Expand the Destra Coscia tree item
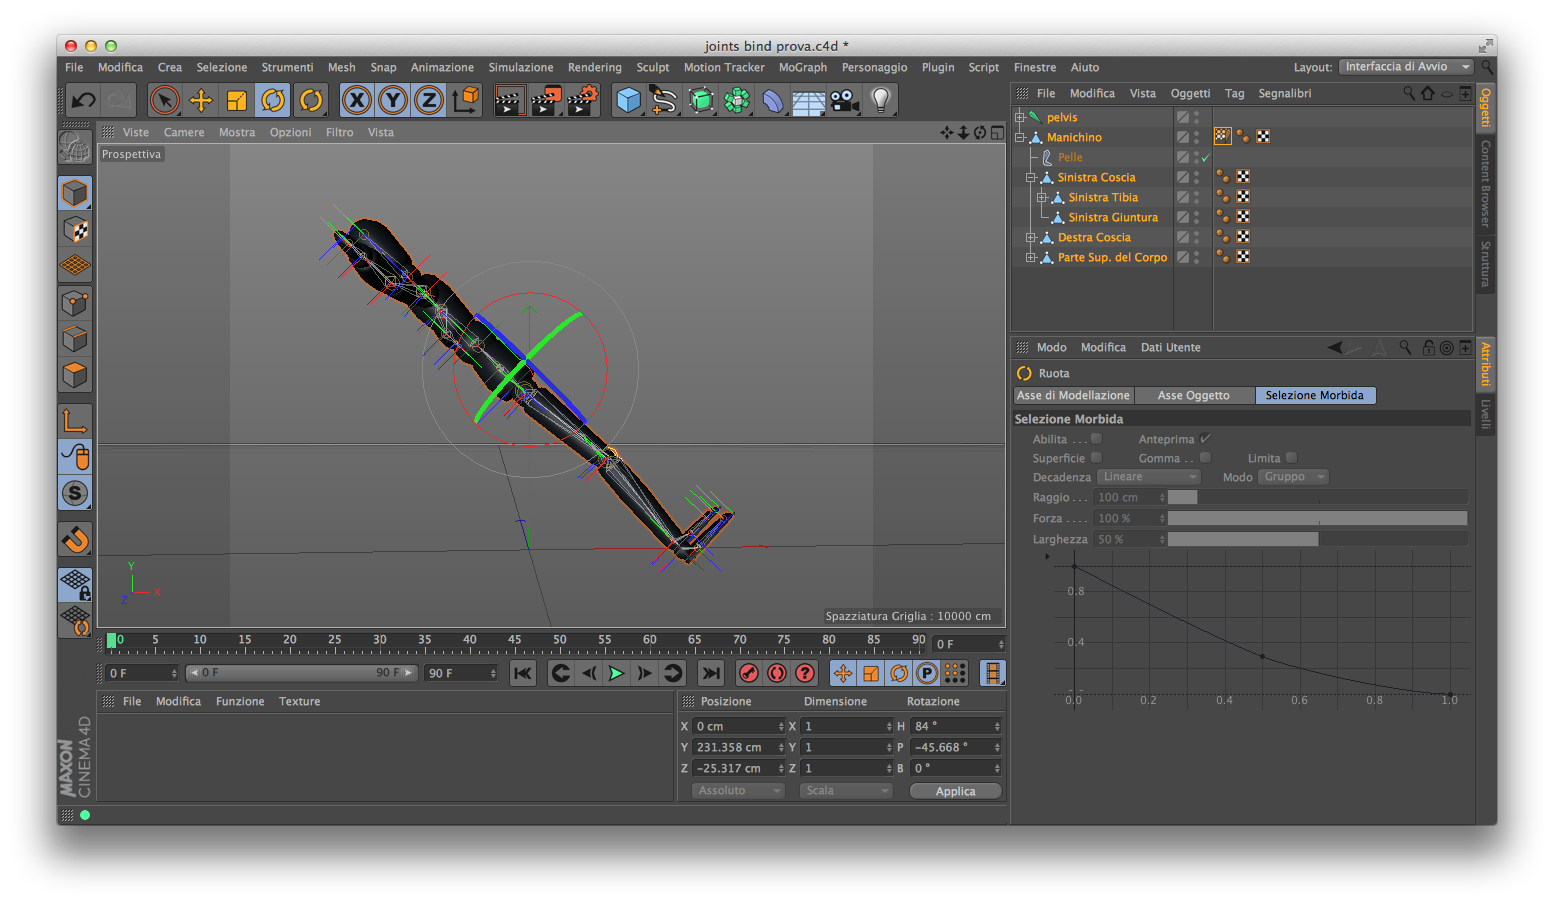 pos(1030,238)
